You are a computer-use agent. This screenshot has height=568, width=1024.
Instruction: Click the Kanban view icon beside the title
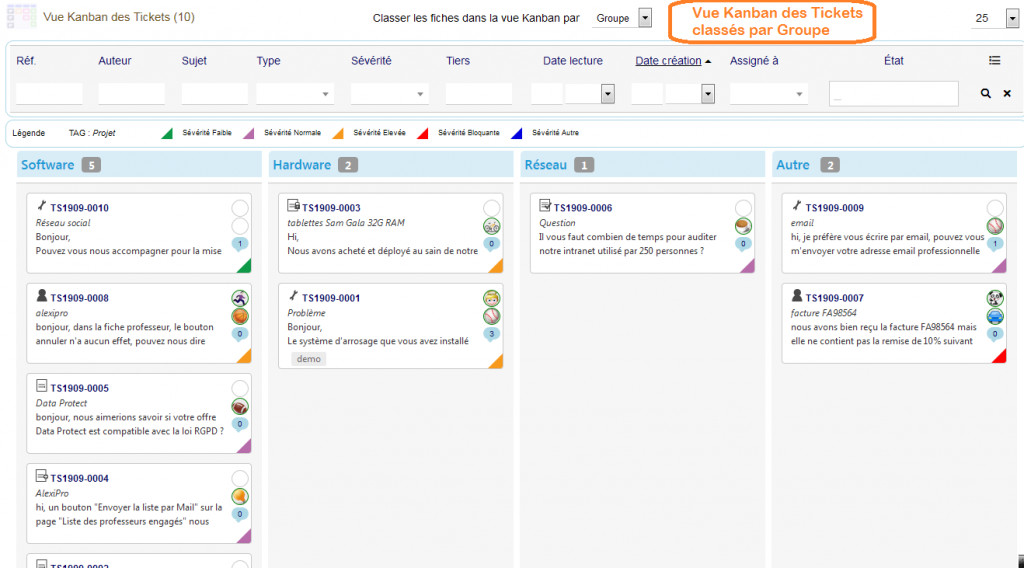point(22,16)
